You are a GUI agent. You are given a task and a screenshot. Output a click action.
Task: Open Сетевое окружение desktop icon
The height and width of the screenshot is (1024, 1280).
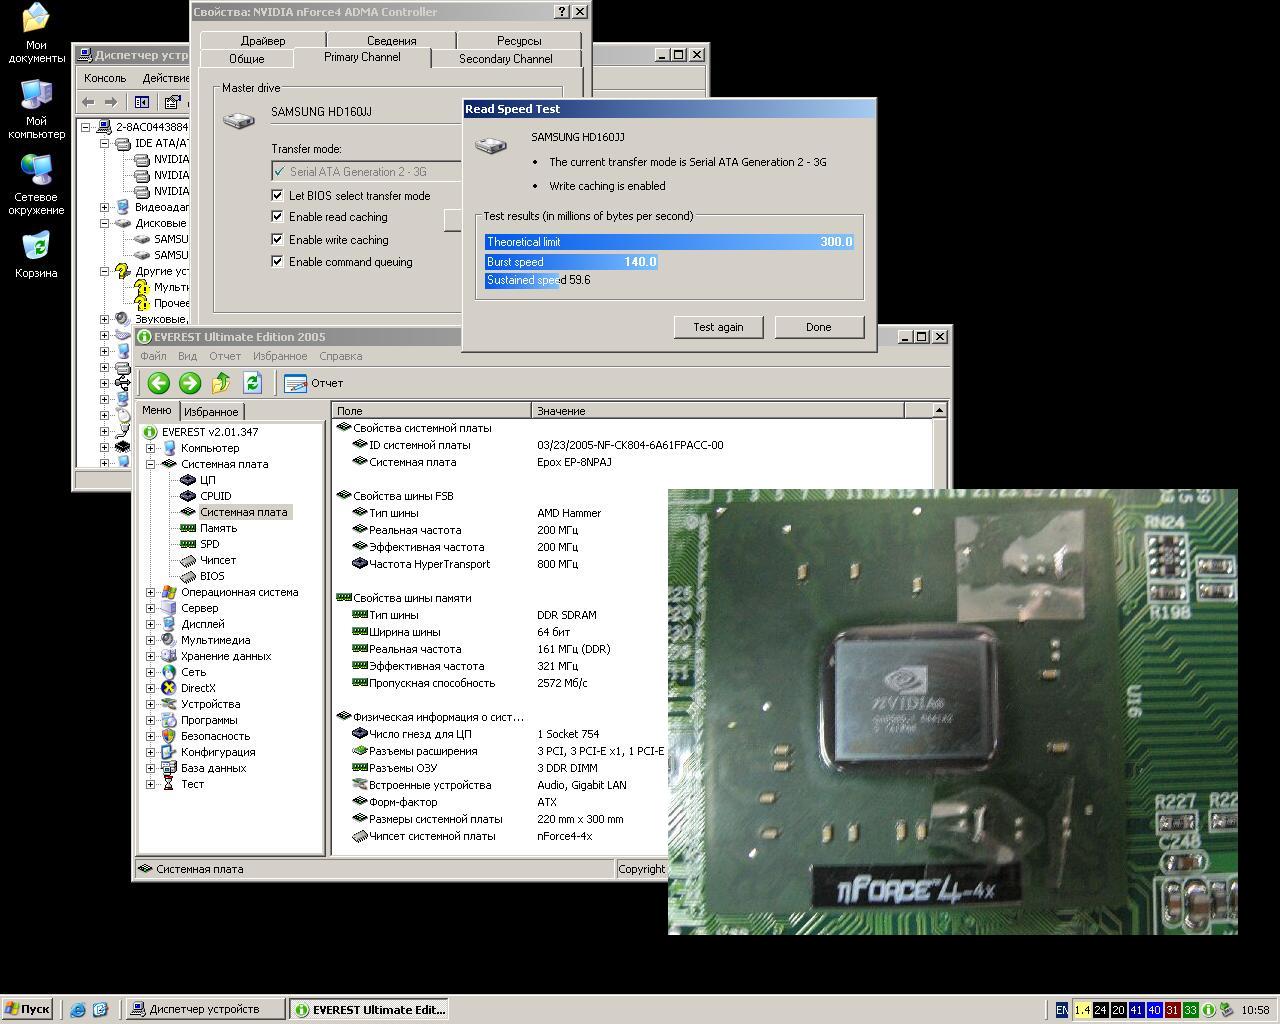coord(36,185)
